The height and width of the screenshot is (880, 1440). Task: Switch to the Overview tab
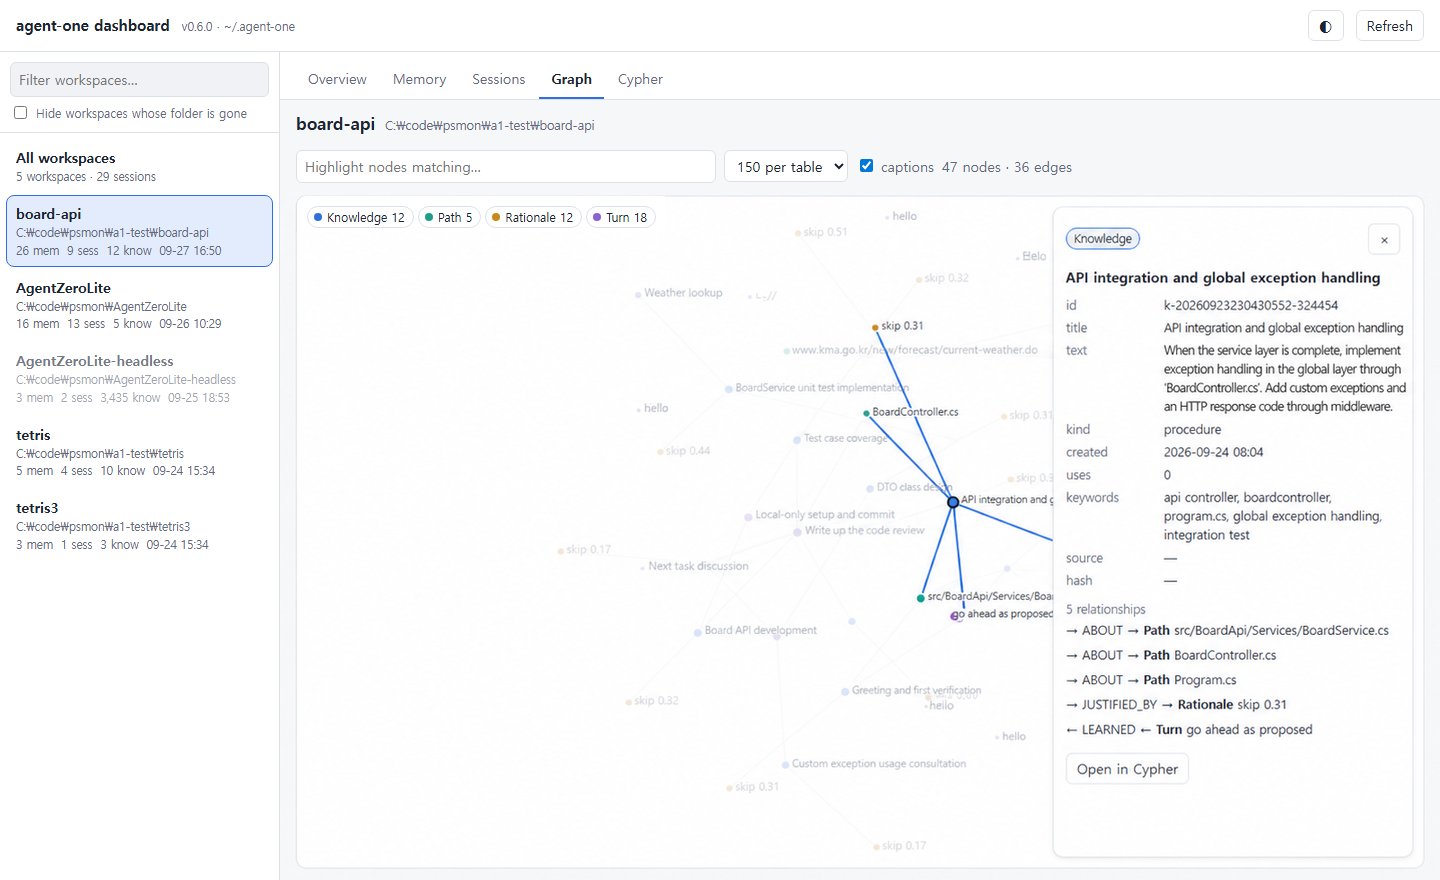pyautogui.click(x=337, y=79)
